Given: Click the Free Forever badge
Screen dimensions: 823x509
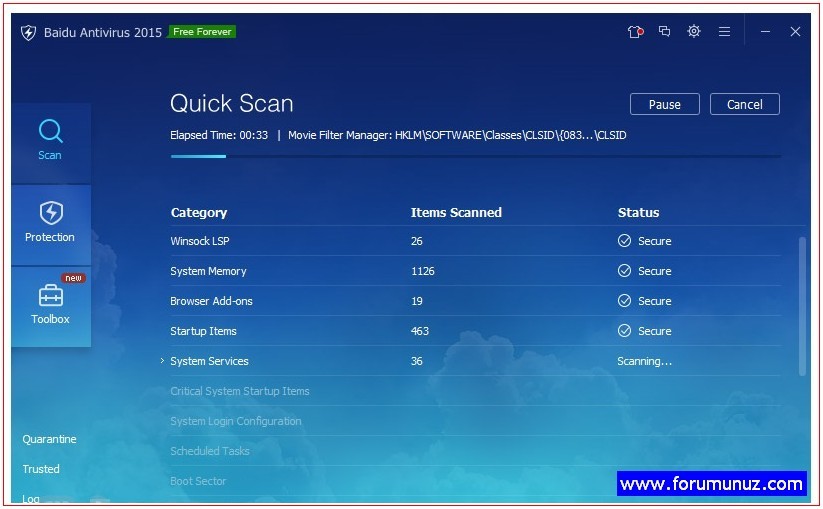Looking at the screenshot, I should pyautogui.click(x=202, y=32).
